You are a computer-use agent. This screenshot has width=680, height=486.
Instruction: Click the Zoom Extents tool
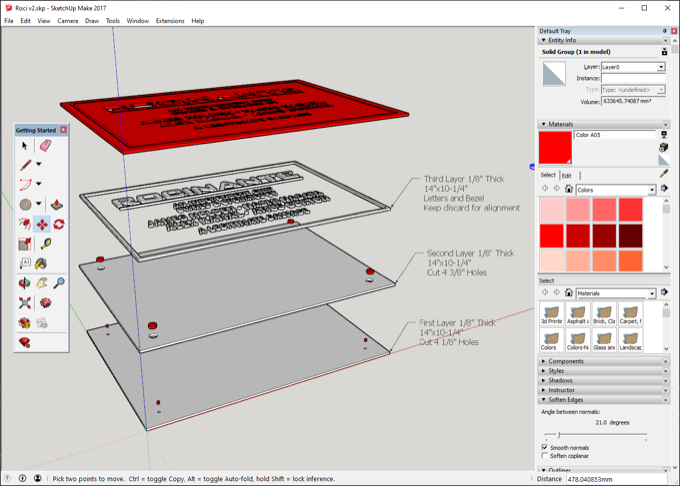pos(25,303)
